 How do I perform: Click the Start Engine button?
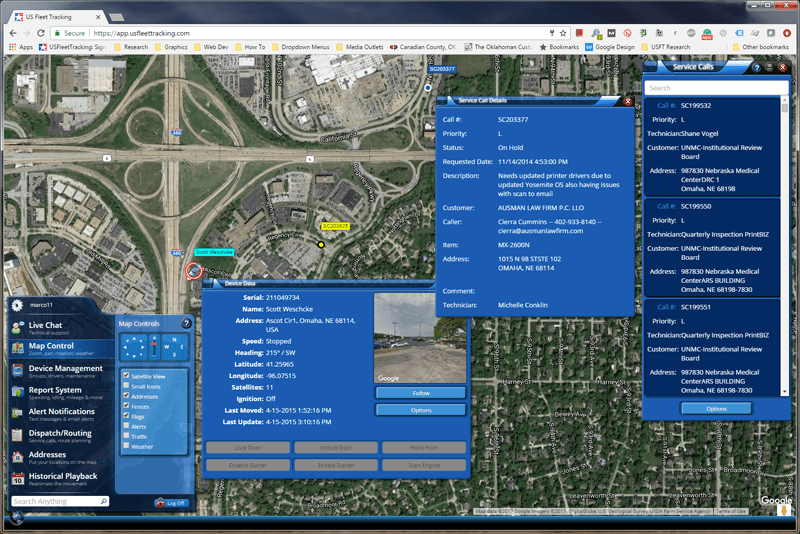click(x=423, y=465)
